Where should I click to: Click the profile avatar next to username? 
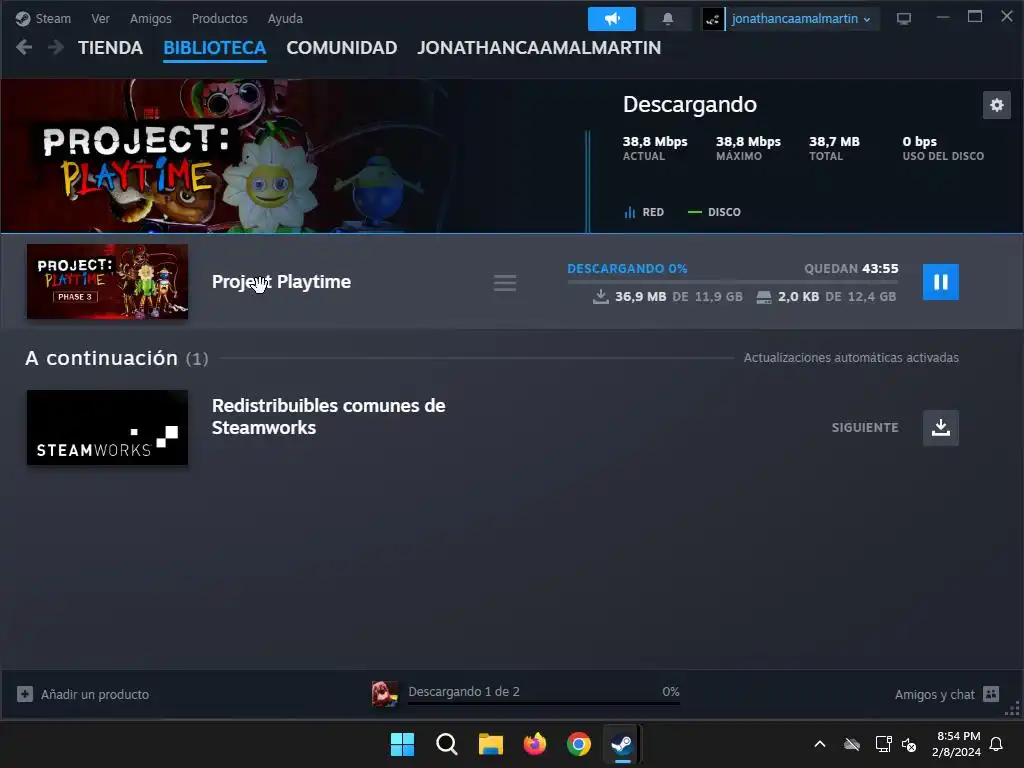pyautogui.click(x=712, y=19)
